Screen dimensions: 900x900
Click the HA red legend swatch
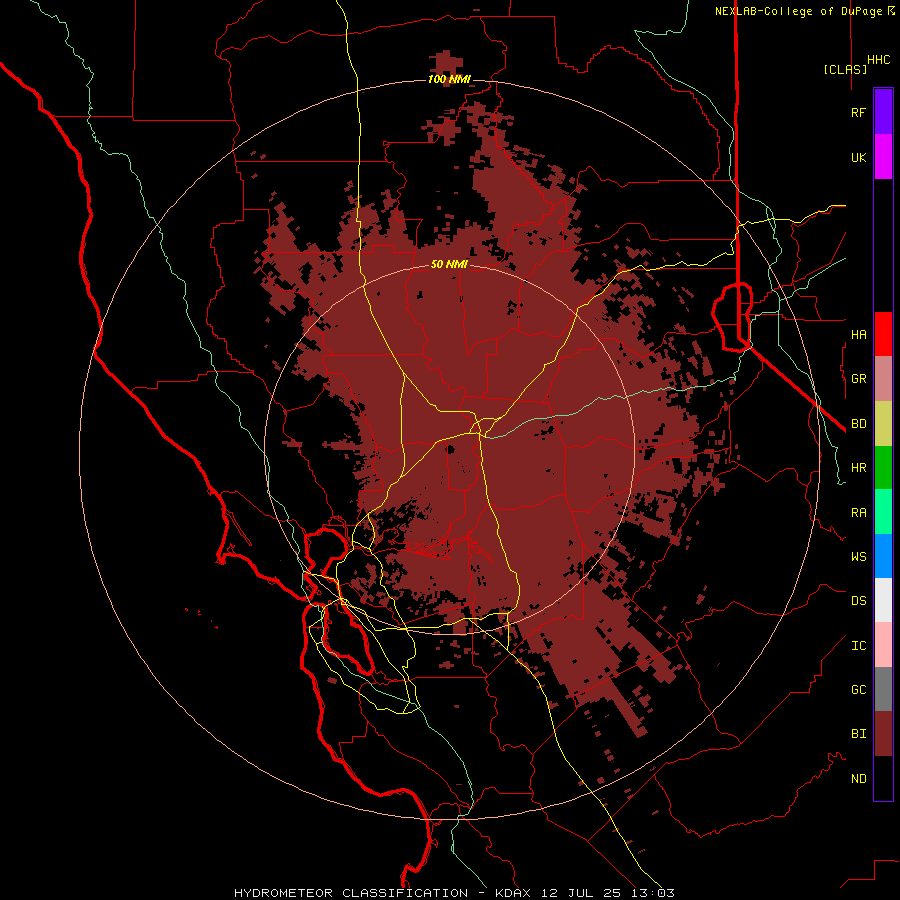coord(883,334)
